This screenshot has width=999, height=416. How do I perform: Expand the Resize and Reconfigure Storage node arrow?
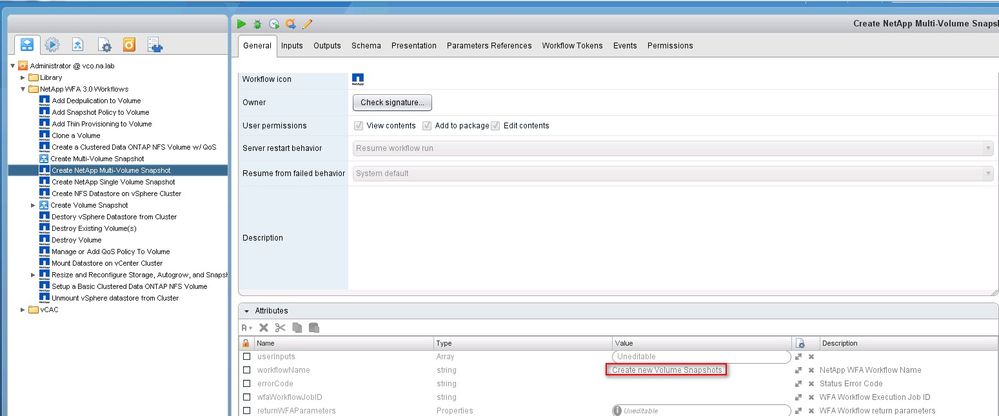(33, 275)
